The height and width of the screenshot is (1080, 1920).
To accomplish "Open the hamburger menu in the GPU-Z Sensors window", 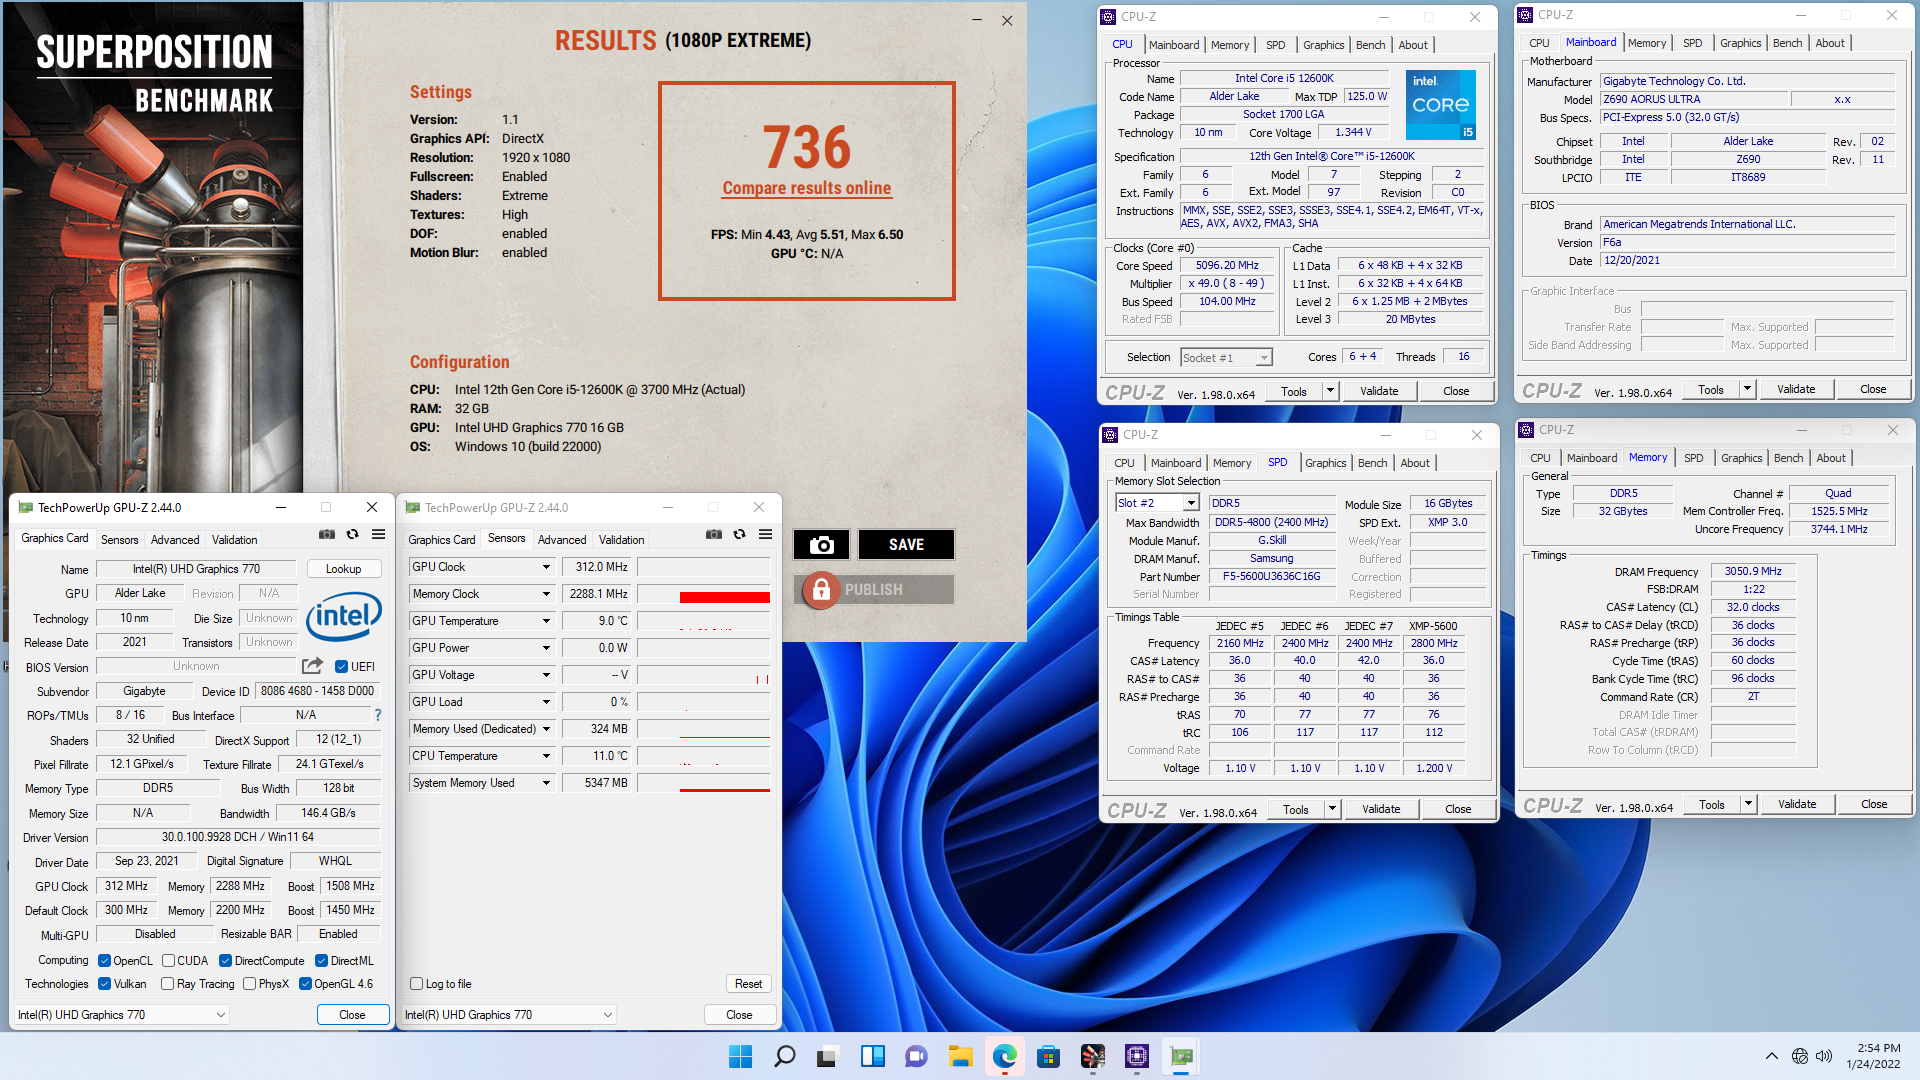I will click(x=765, y=534).
